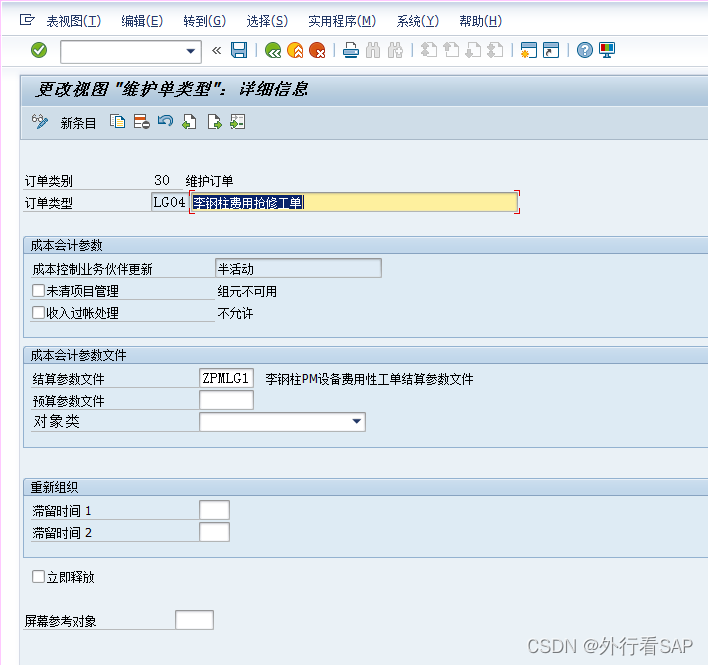
Task: Open the 选择(S) menu
Action: pyautogui.click(x=267, y=21)
